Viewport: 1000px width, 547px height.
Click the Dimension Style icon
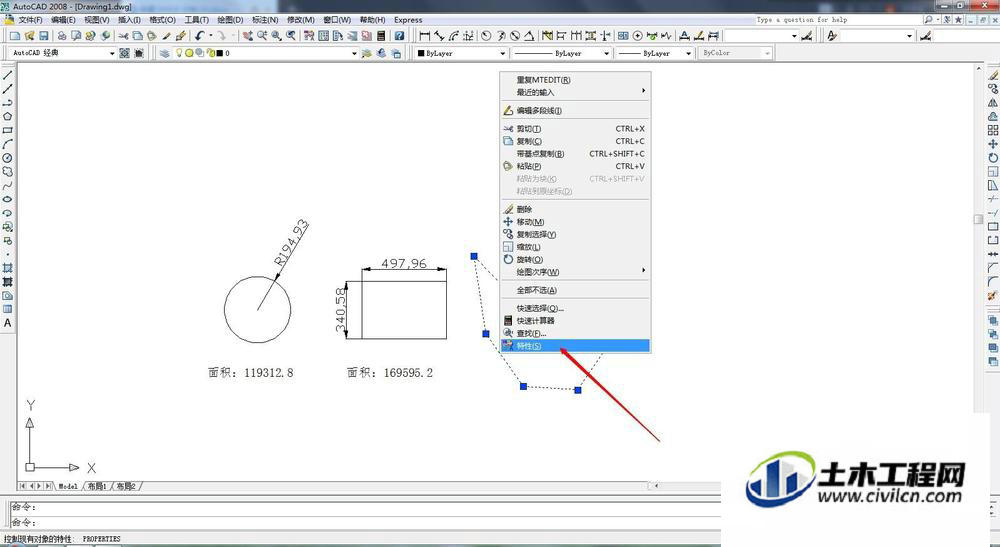tap(806, 36)
